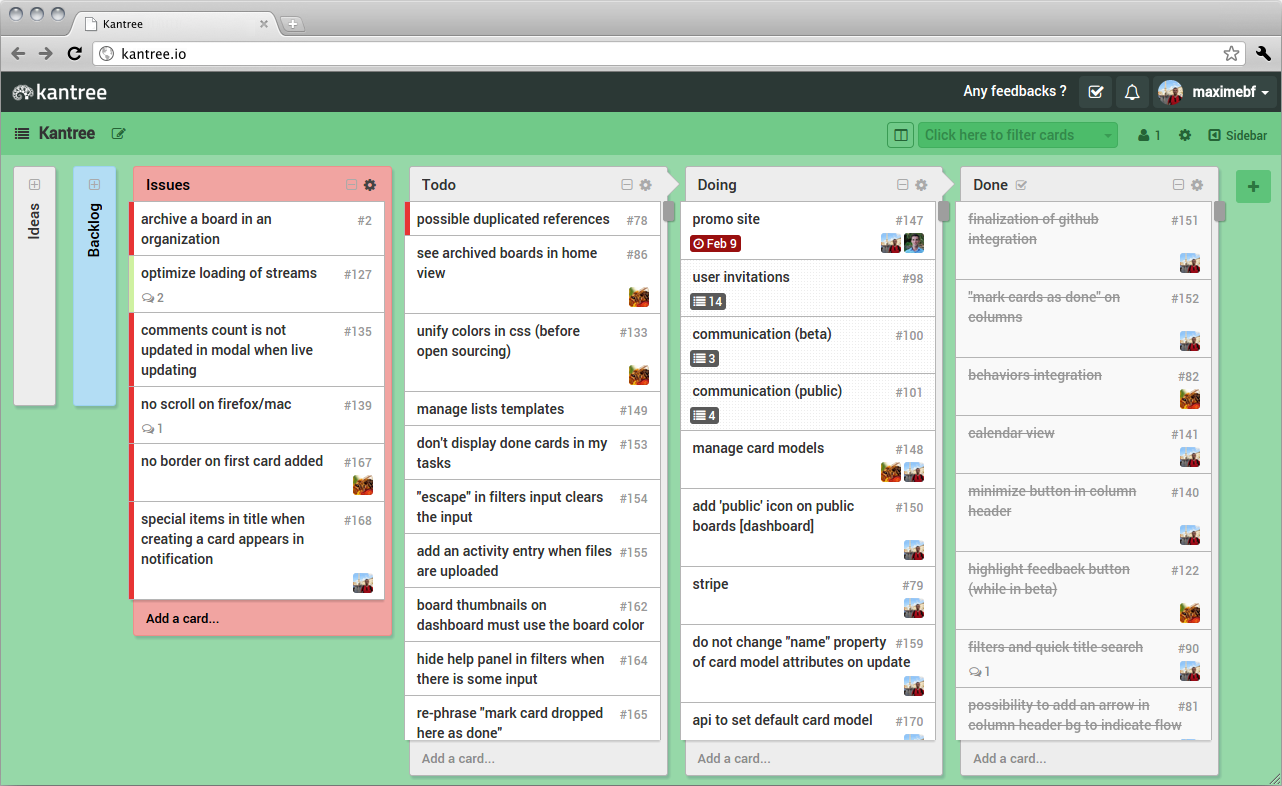Screen dimensions: 1282x786
Task: Click Add a card in Issues column
Action: pos(183,619)
